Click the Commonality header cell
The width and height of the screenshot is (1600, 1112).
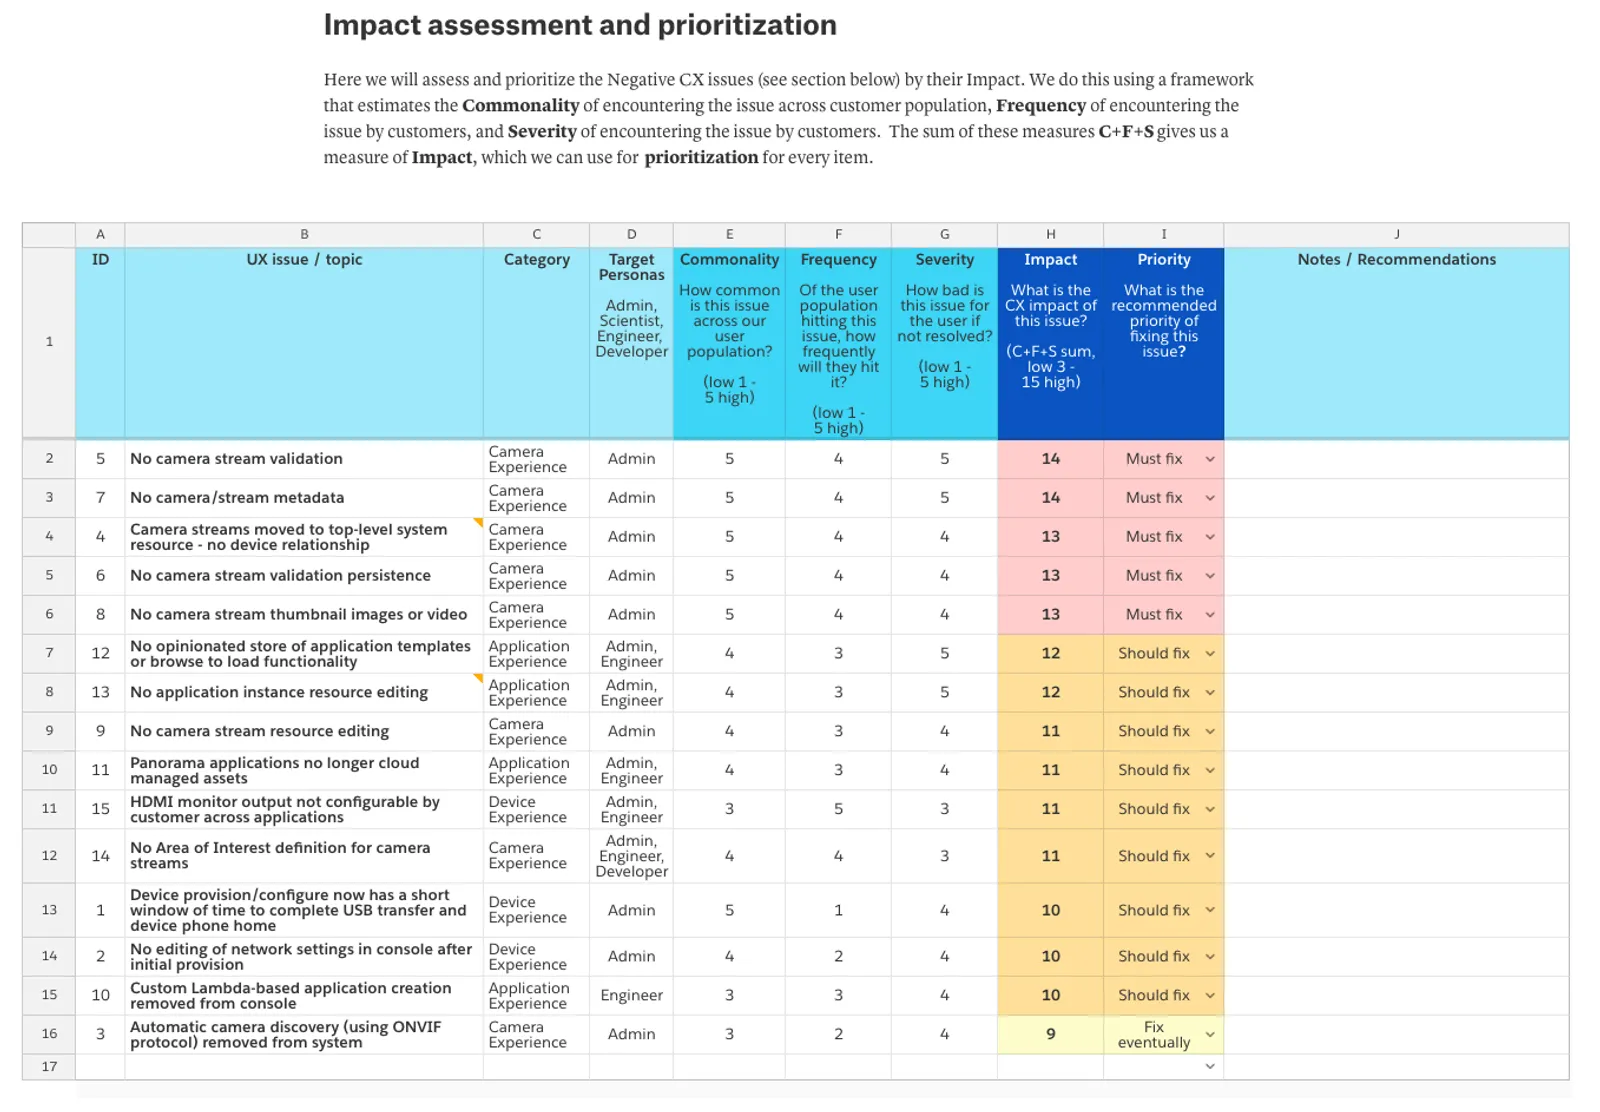[x=729, y=343]
